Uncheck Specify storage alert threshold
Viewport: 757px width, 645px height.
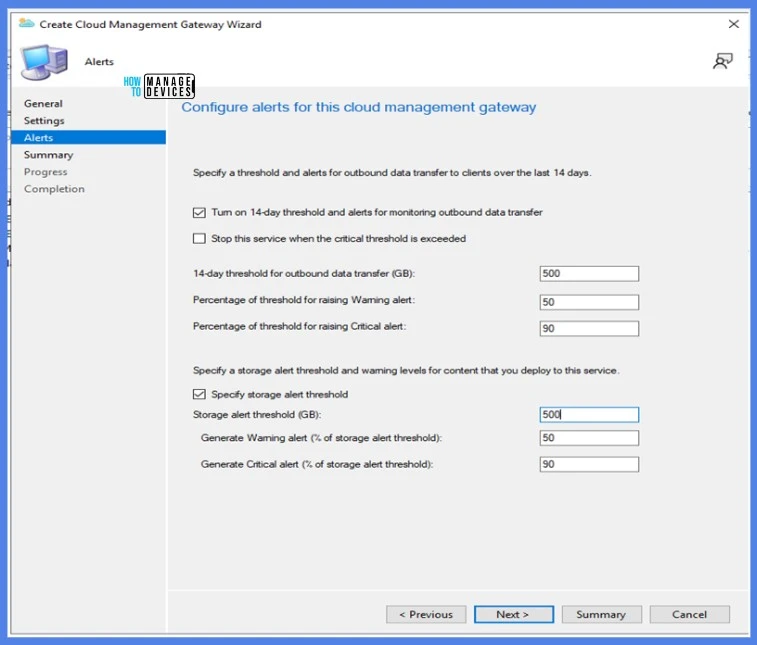tap(199, 395)
